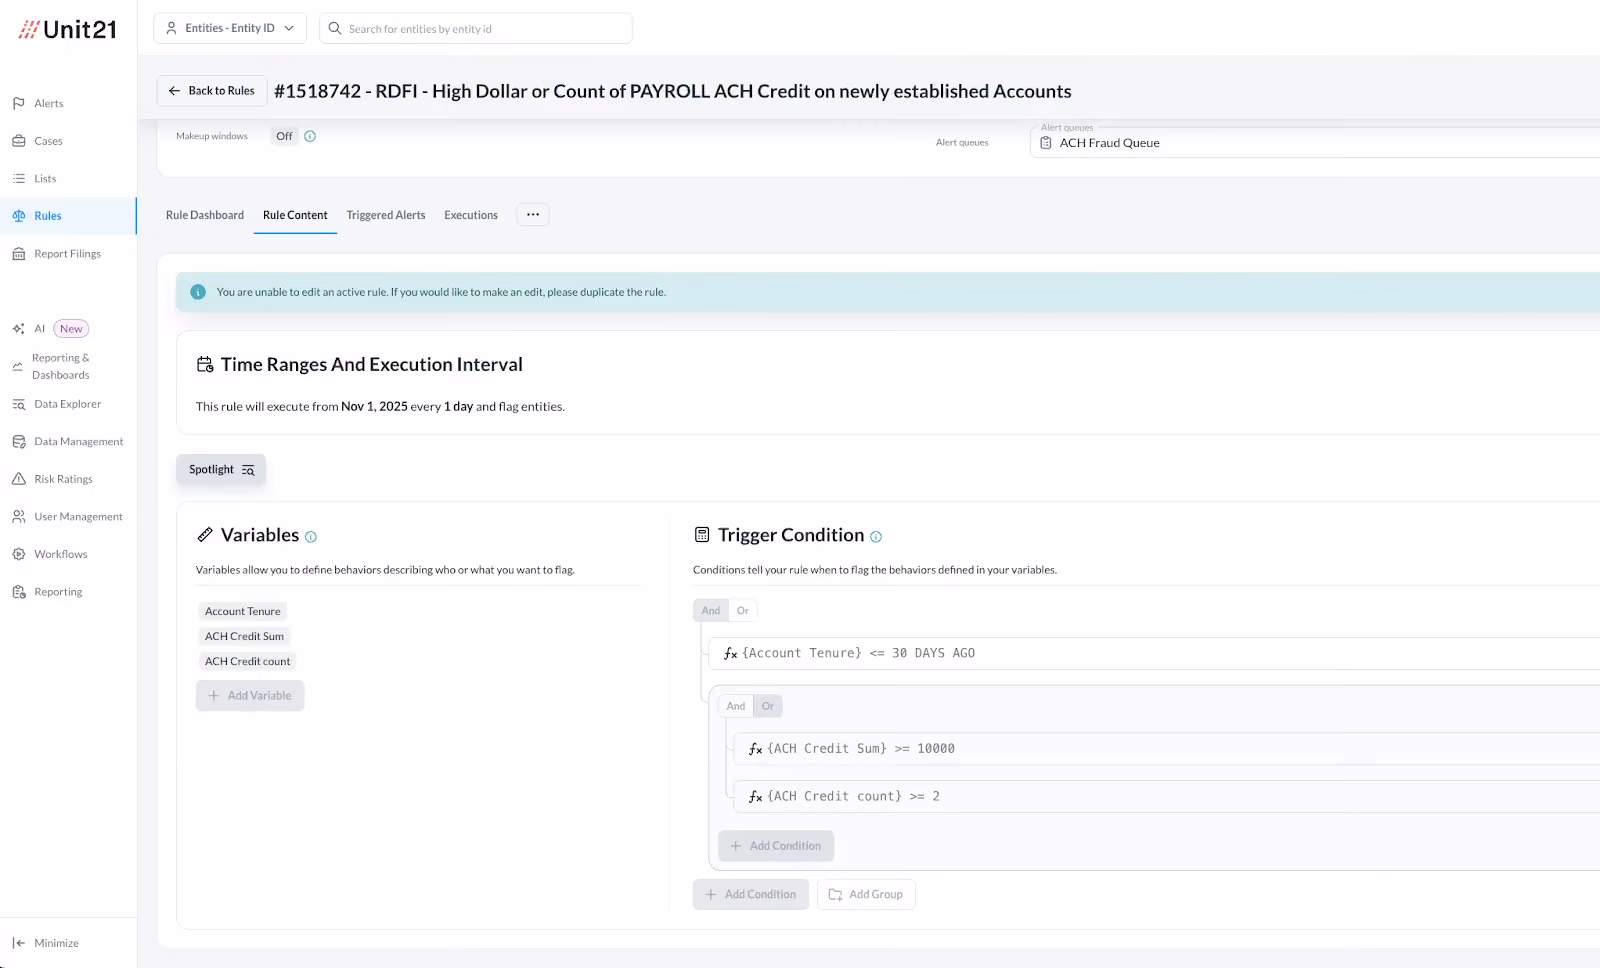The height and width of the screenshot is (968, 1600).
Task: Click the User Management icon
Action: (x=18, y=517)
